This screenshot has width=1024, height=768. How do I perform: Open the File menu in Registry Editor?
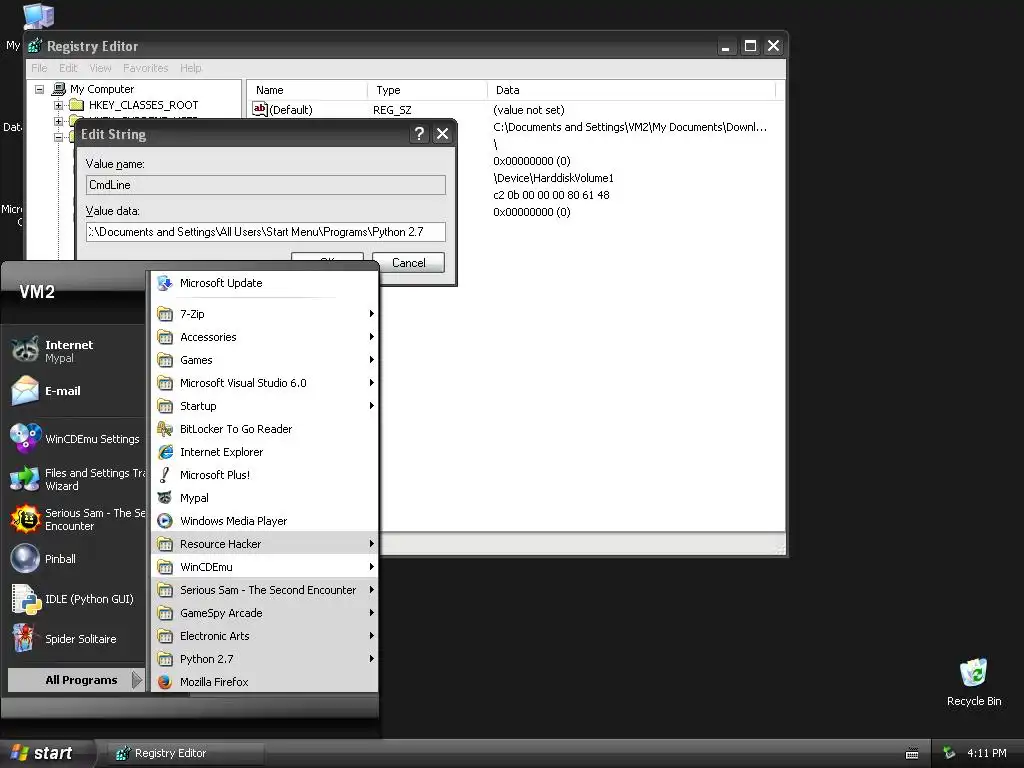click(39, 68)
